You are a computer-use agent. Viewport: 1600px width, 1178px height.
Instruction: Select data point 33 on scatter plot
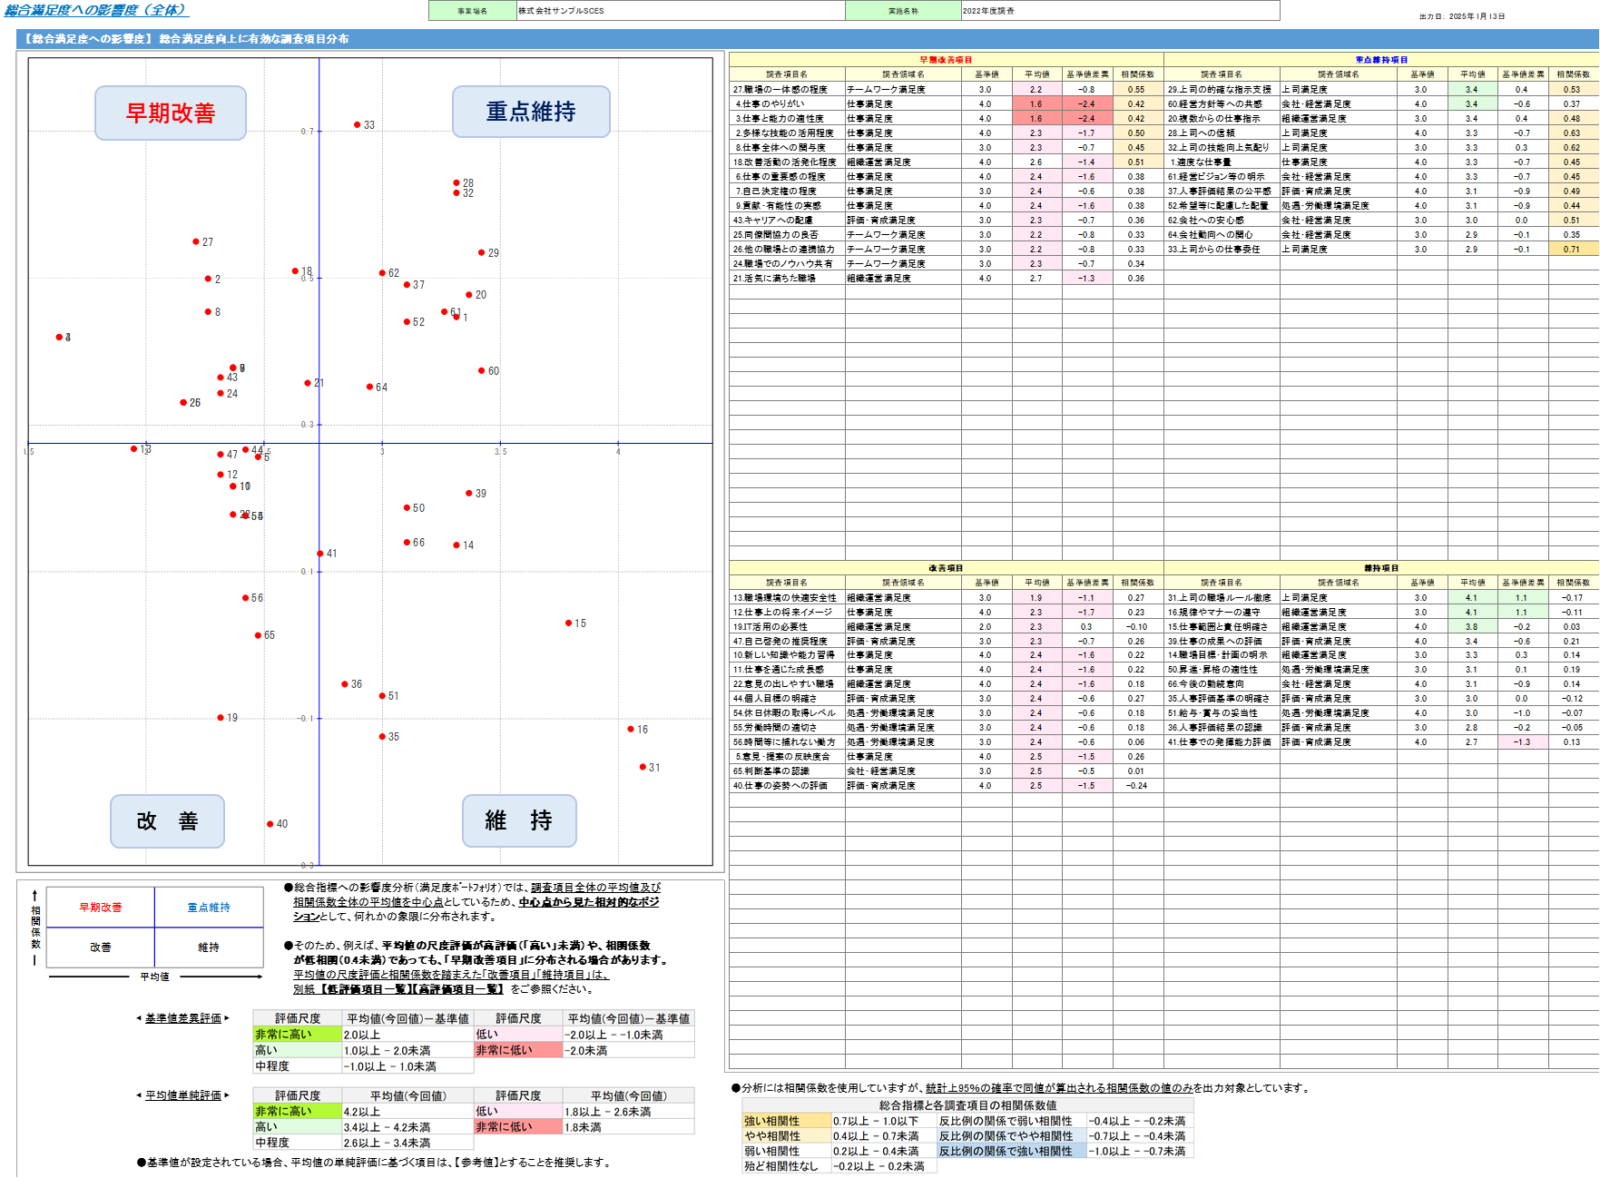coord(357,125)
